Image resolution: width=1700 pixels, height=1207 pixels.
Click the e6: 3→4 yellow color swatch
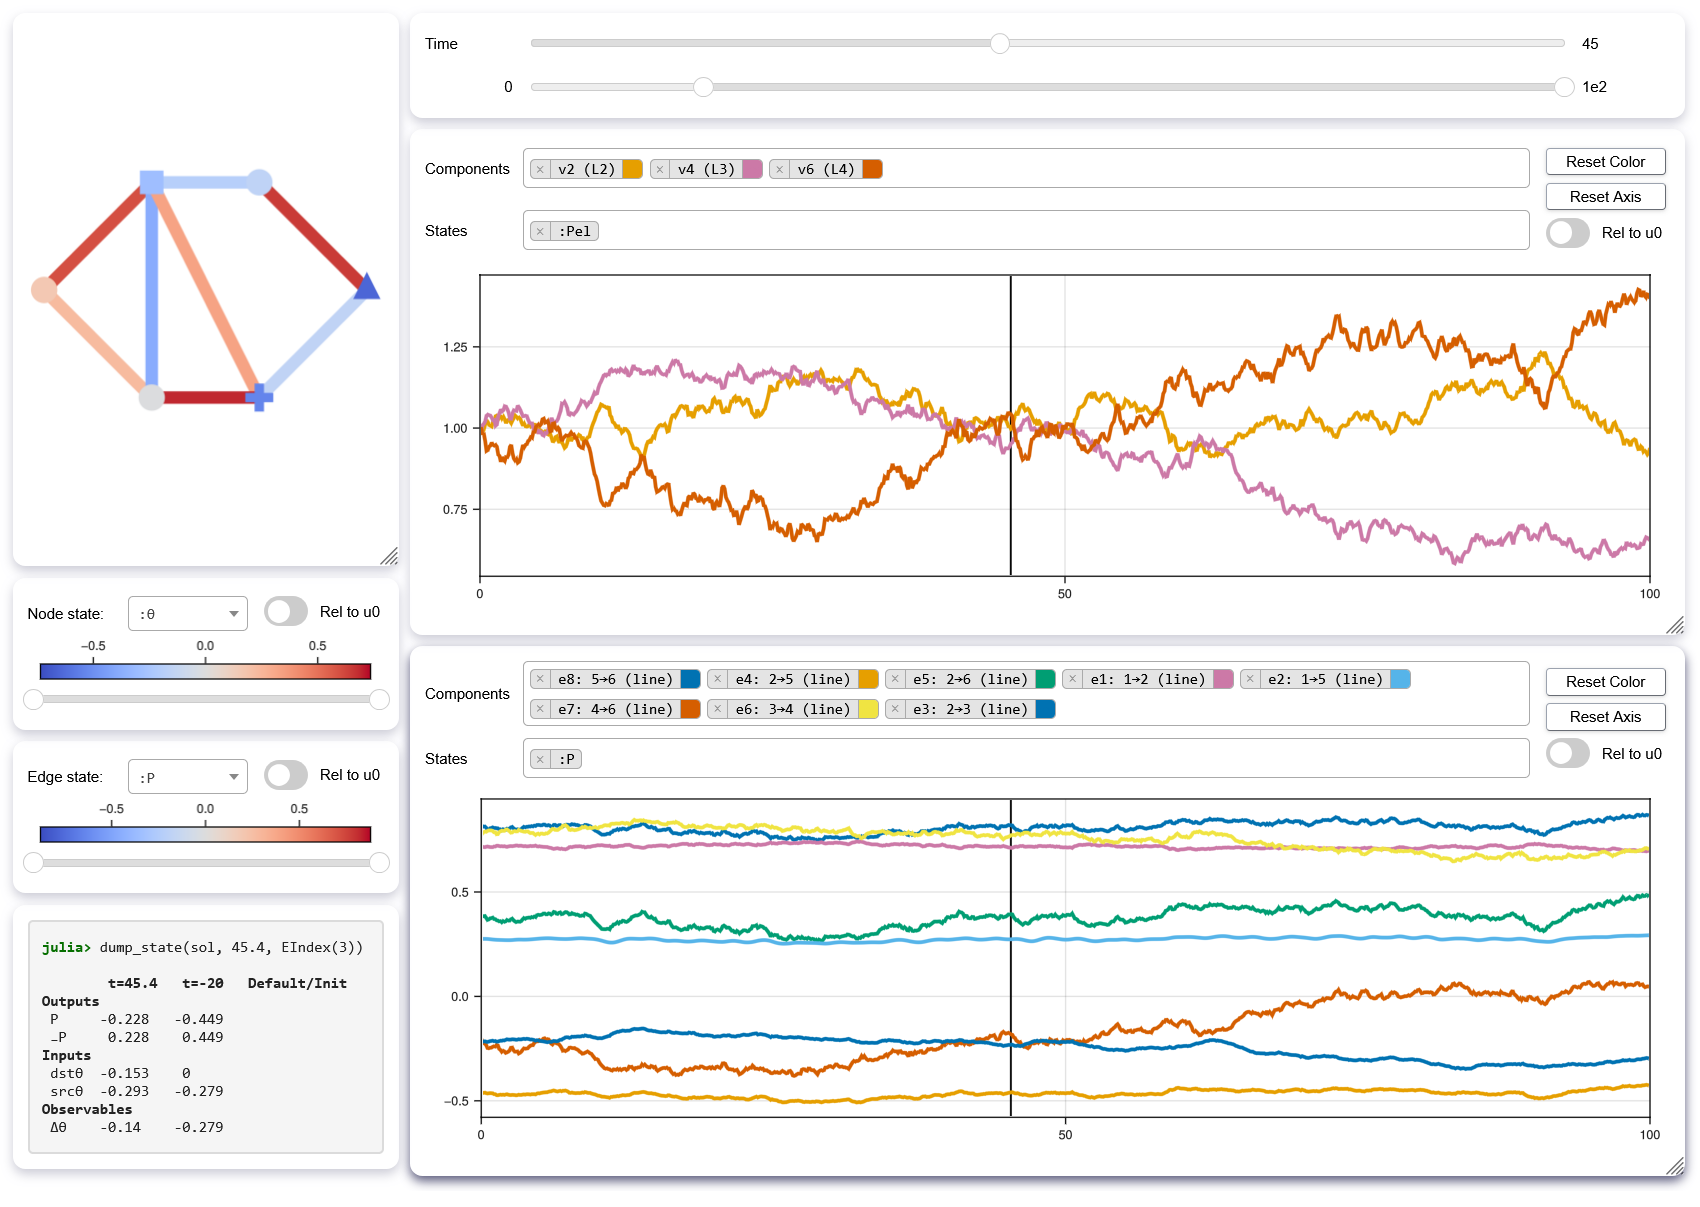pyautogui.click(x=868, y=710)
